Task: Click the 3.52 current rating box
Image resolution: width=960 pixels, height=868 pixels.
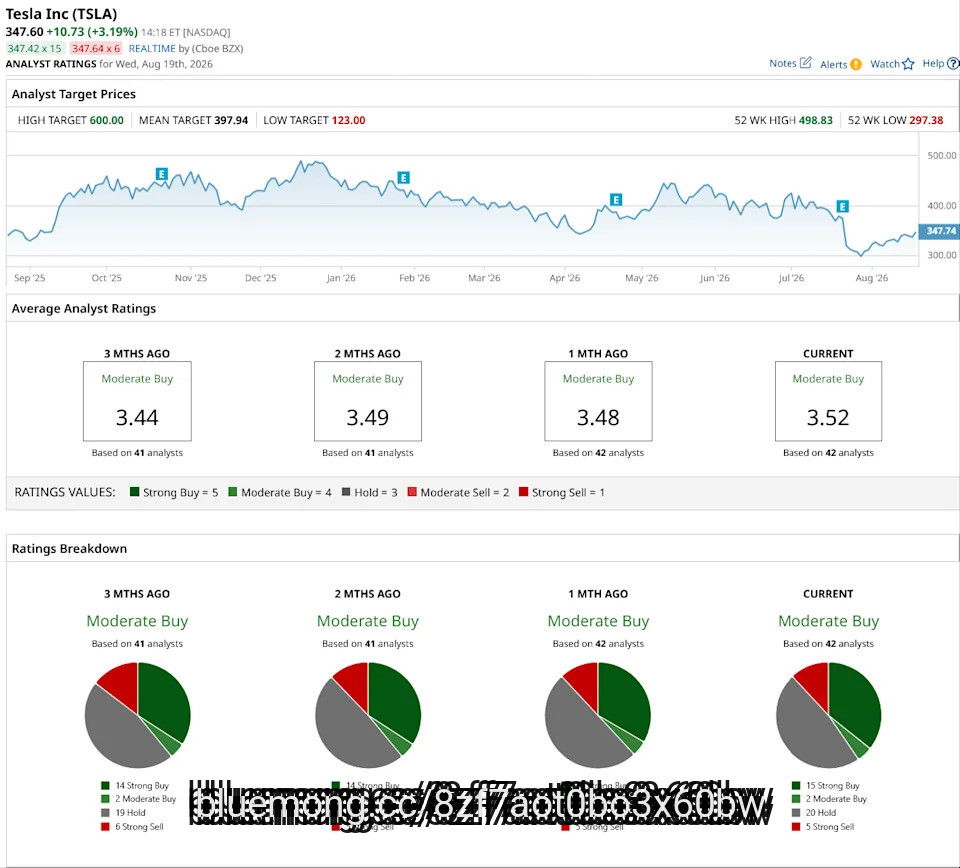Action: (x=828, y=401)
